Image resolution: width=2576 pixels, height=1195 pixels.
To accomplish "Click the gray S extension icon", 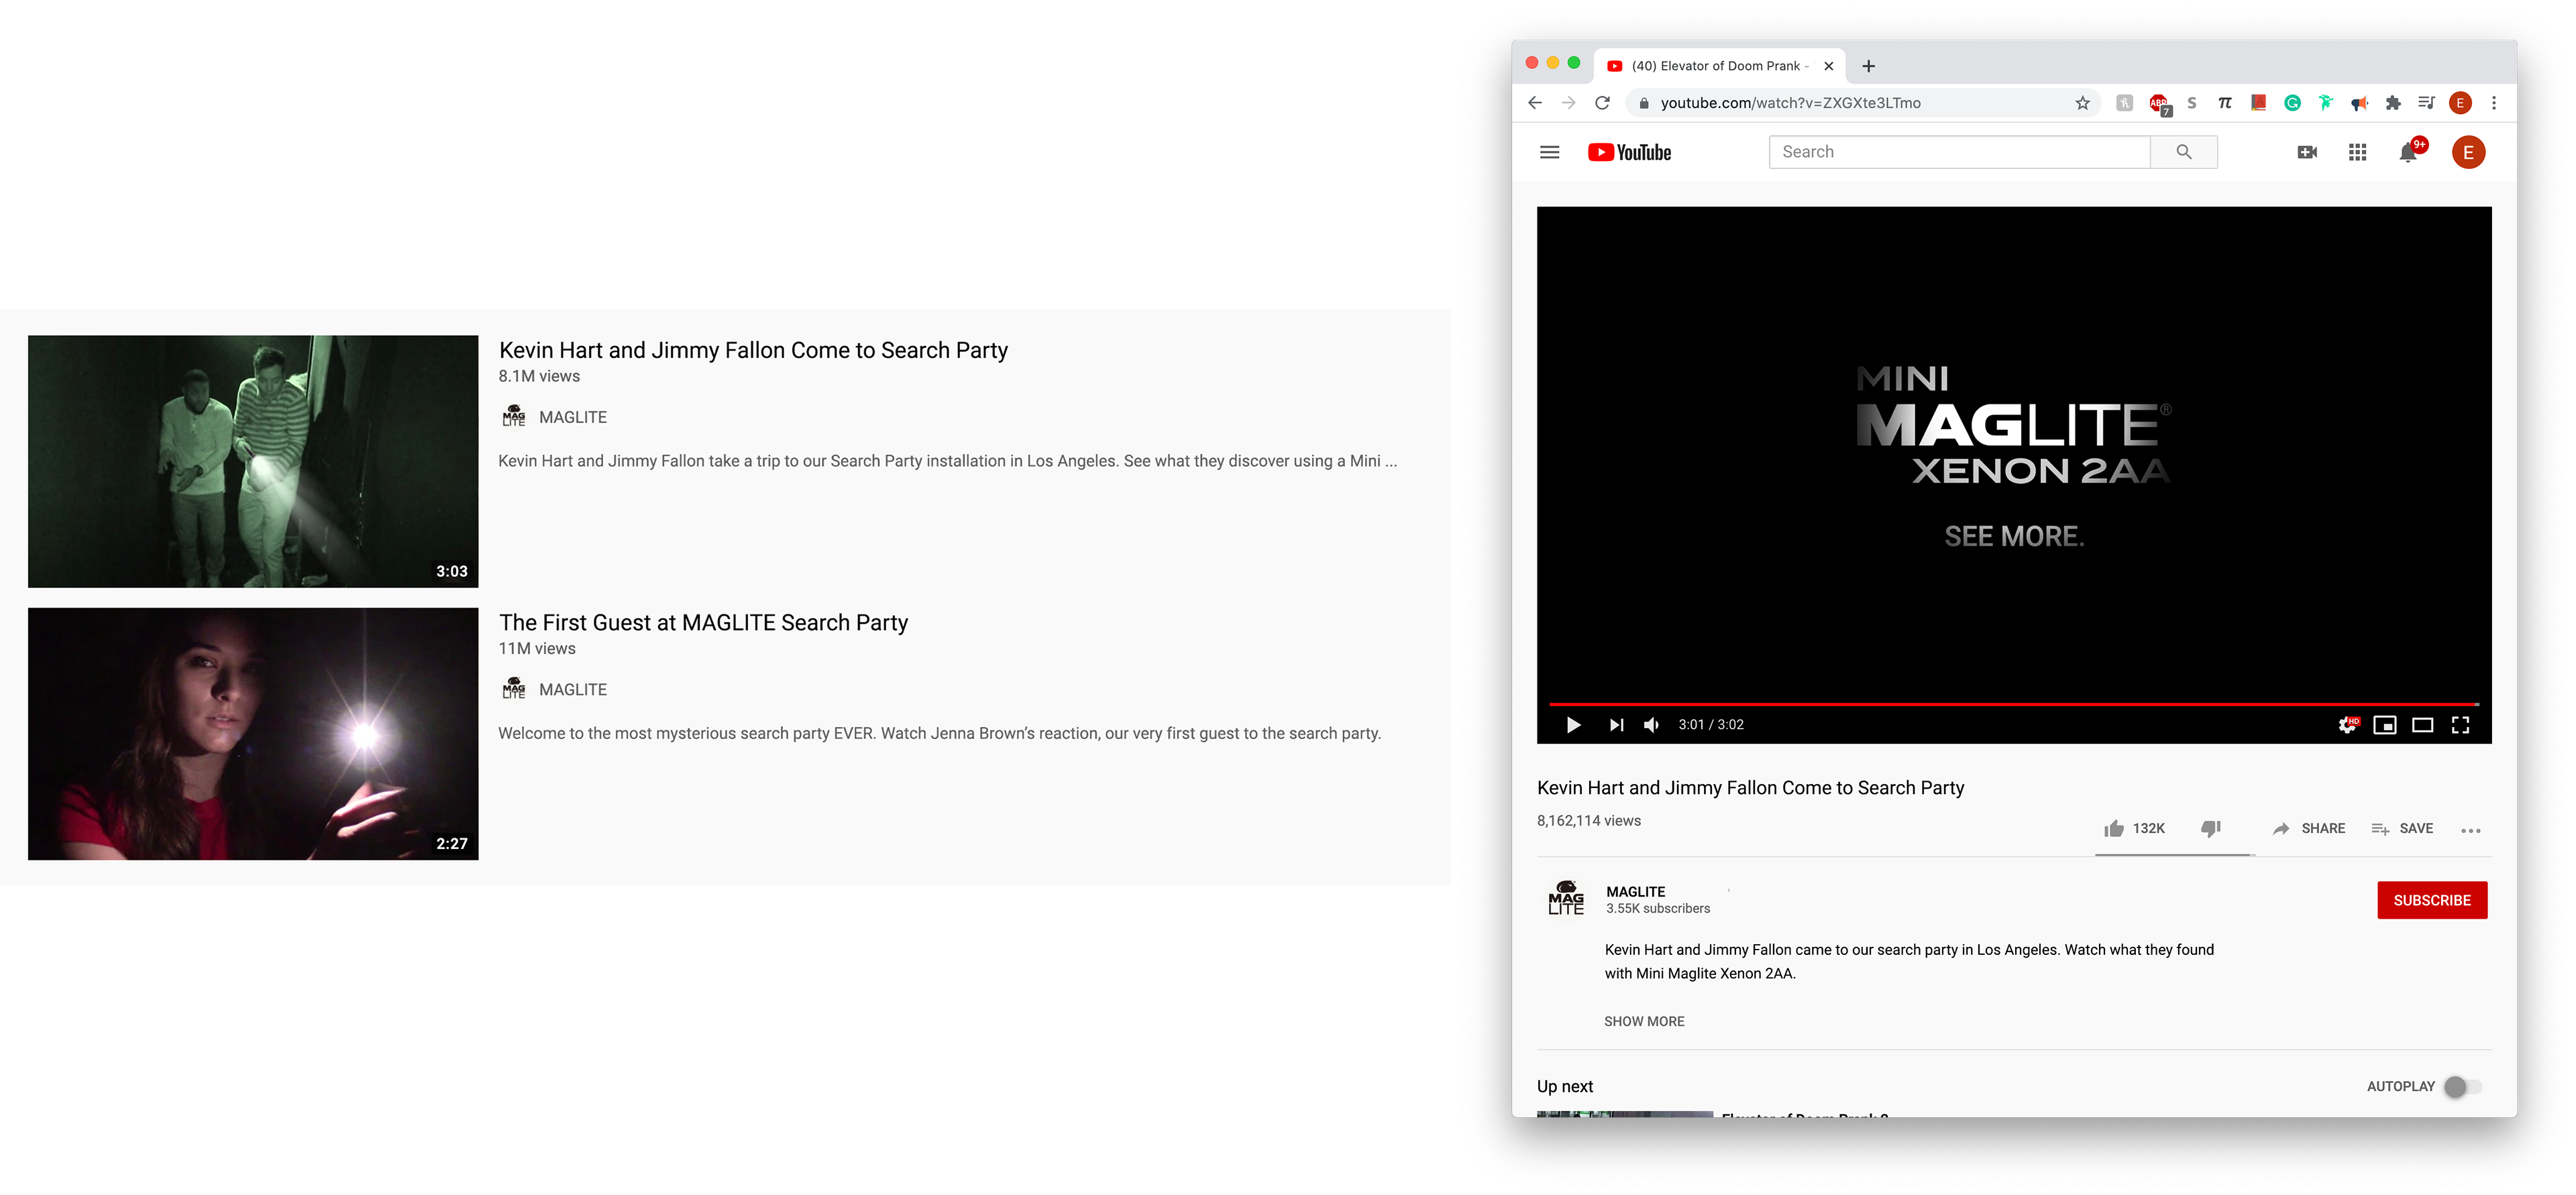I will coord(2192,103).
